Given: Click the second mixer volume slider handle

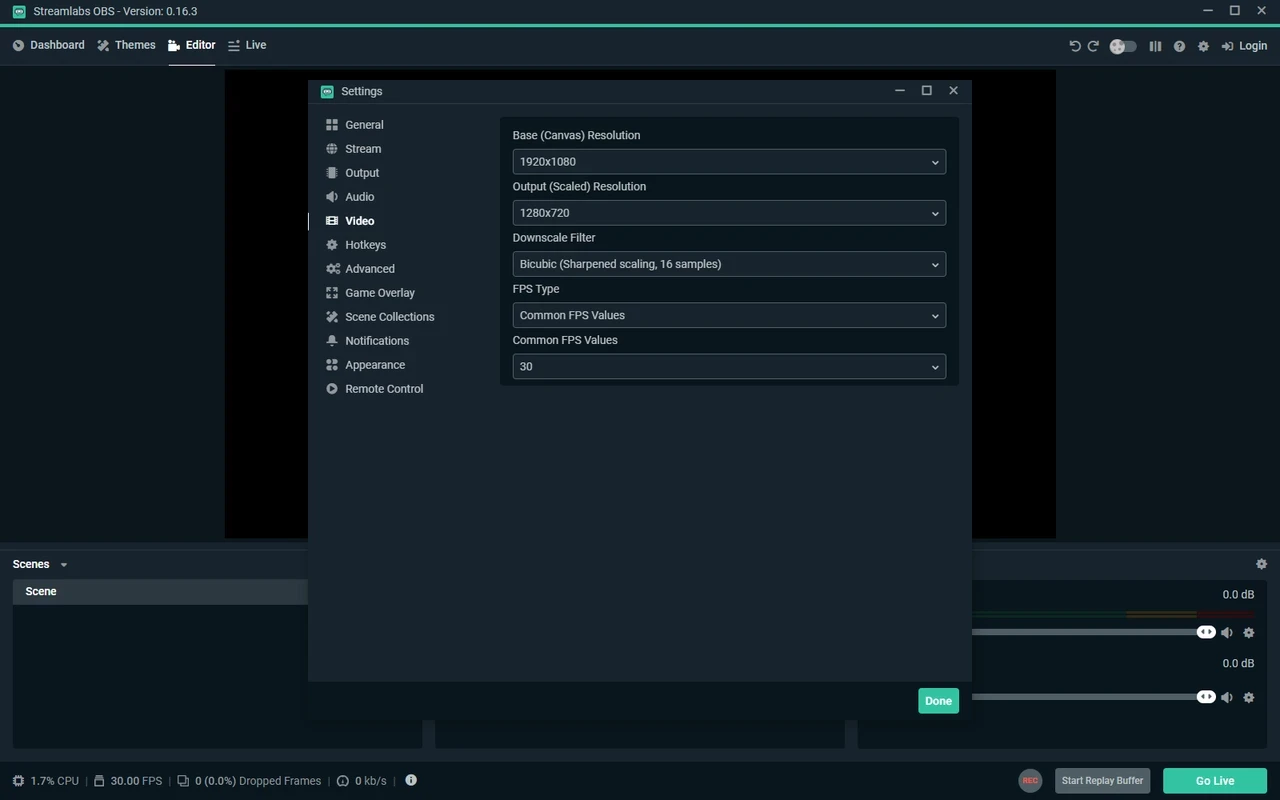Looking at the screenshot, I should tap(1206, 697).
